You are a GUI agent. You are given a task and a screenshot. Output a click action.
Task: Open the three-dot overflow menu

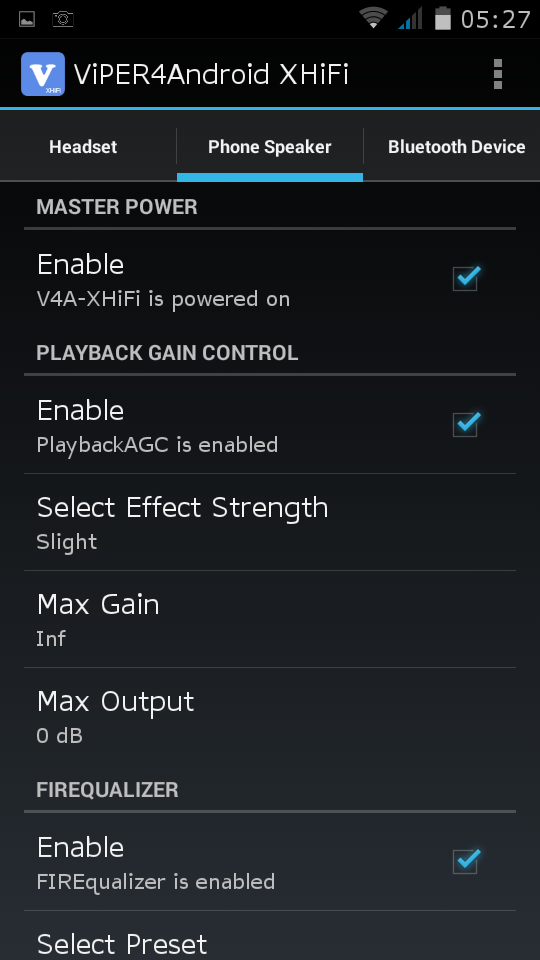498,74
